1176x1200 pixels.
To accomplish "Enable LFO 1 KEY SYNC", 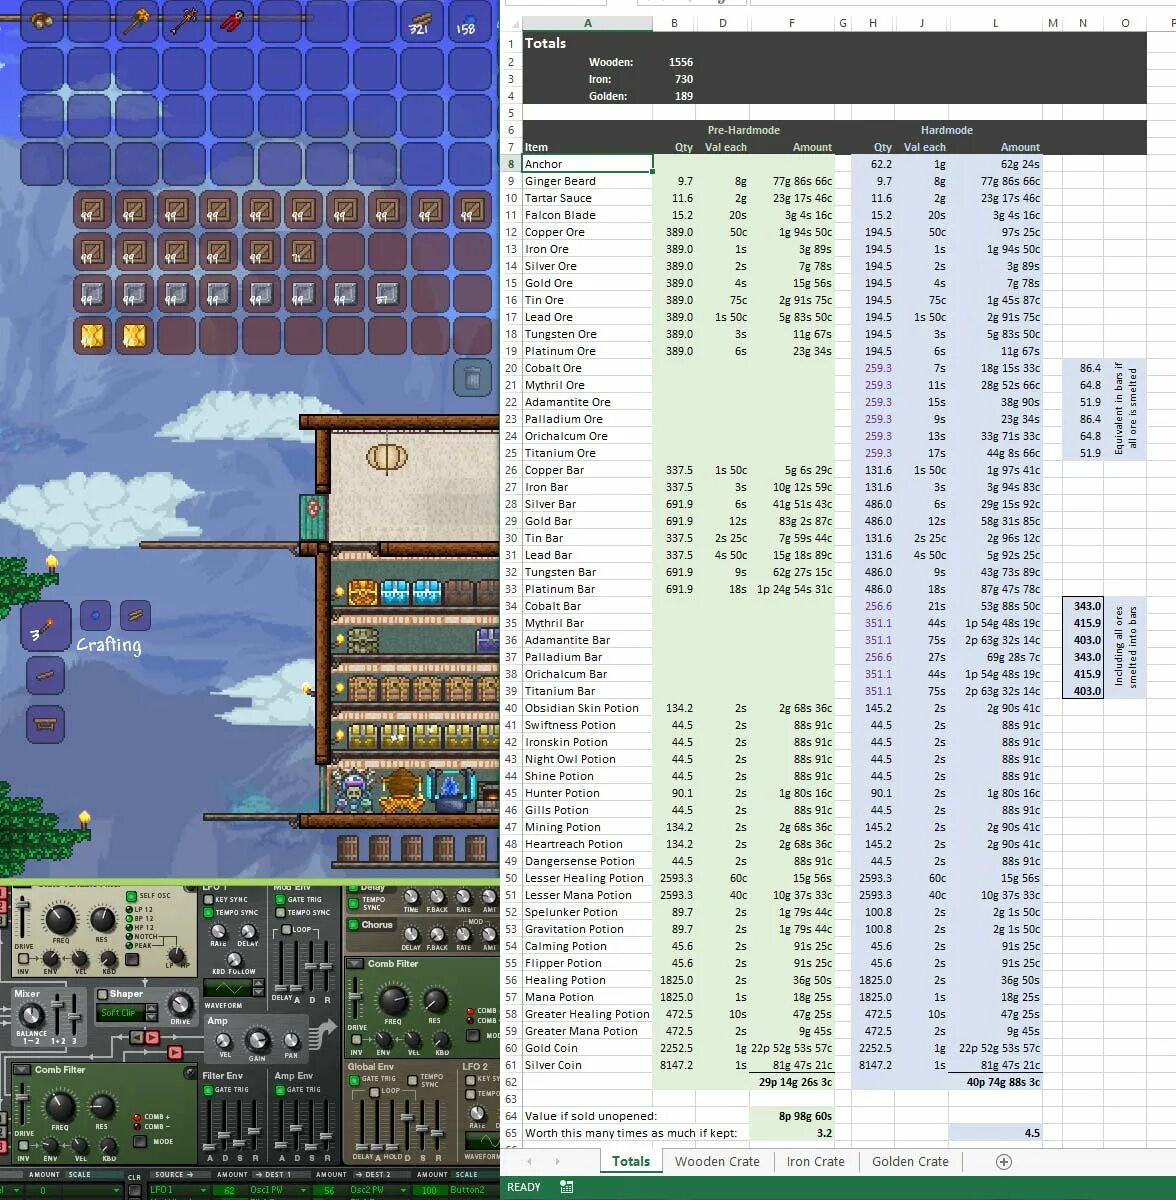I will [x=208, y=900].
